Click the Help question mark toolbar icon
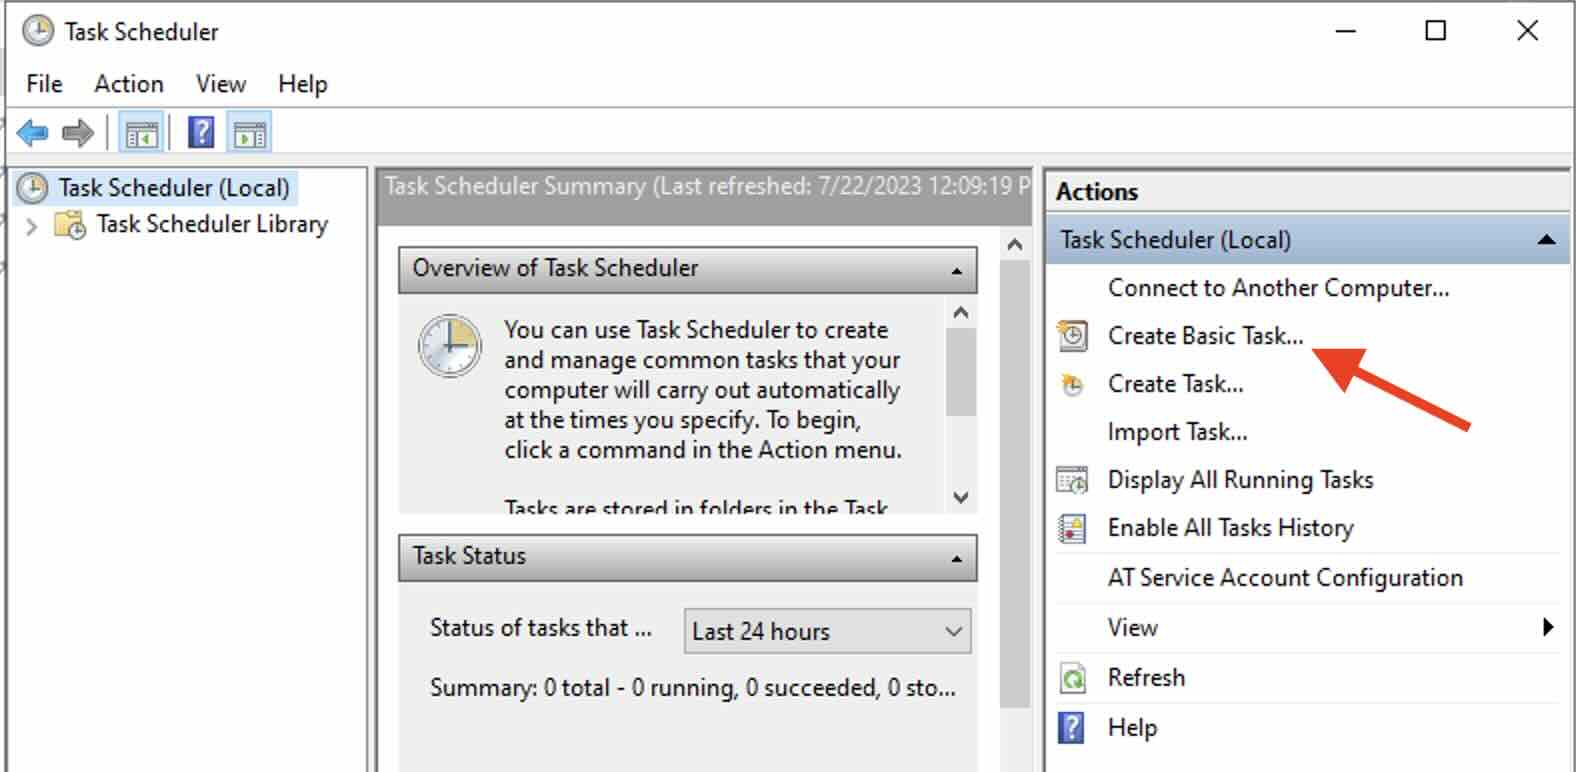The width and height of the screenshot is (1576, 772). pos(199,131)
